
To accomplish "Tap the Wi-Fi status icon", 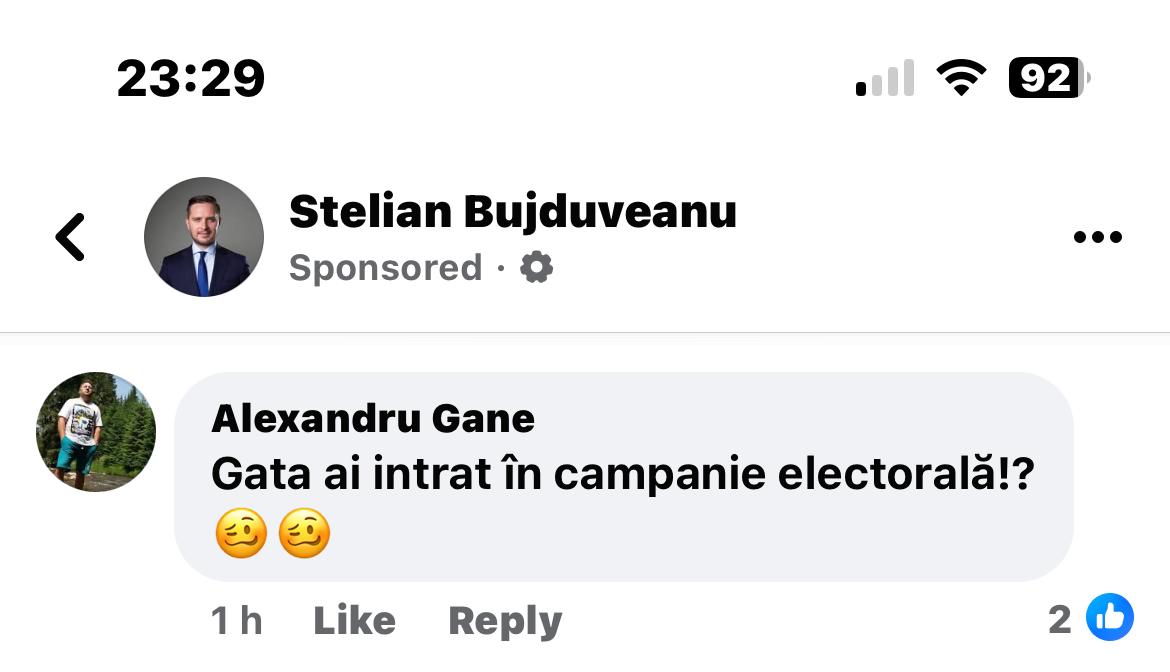I will [x=960, y=78].
